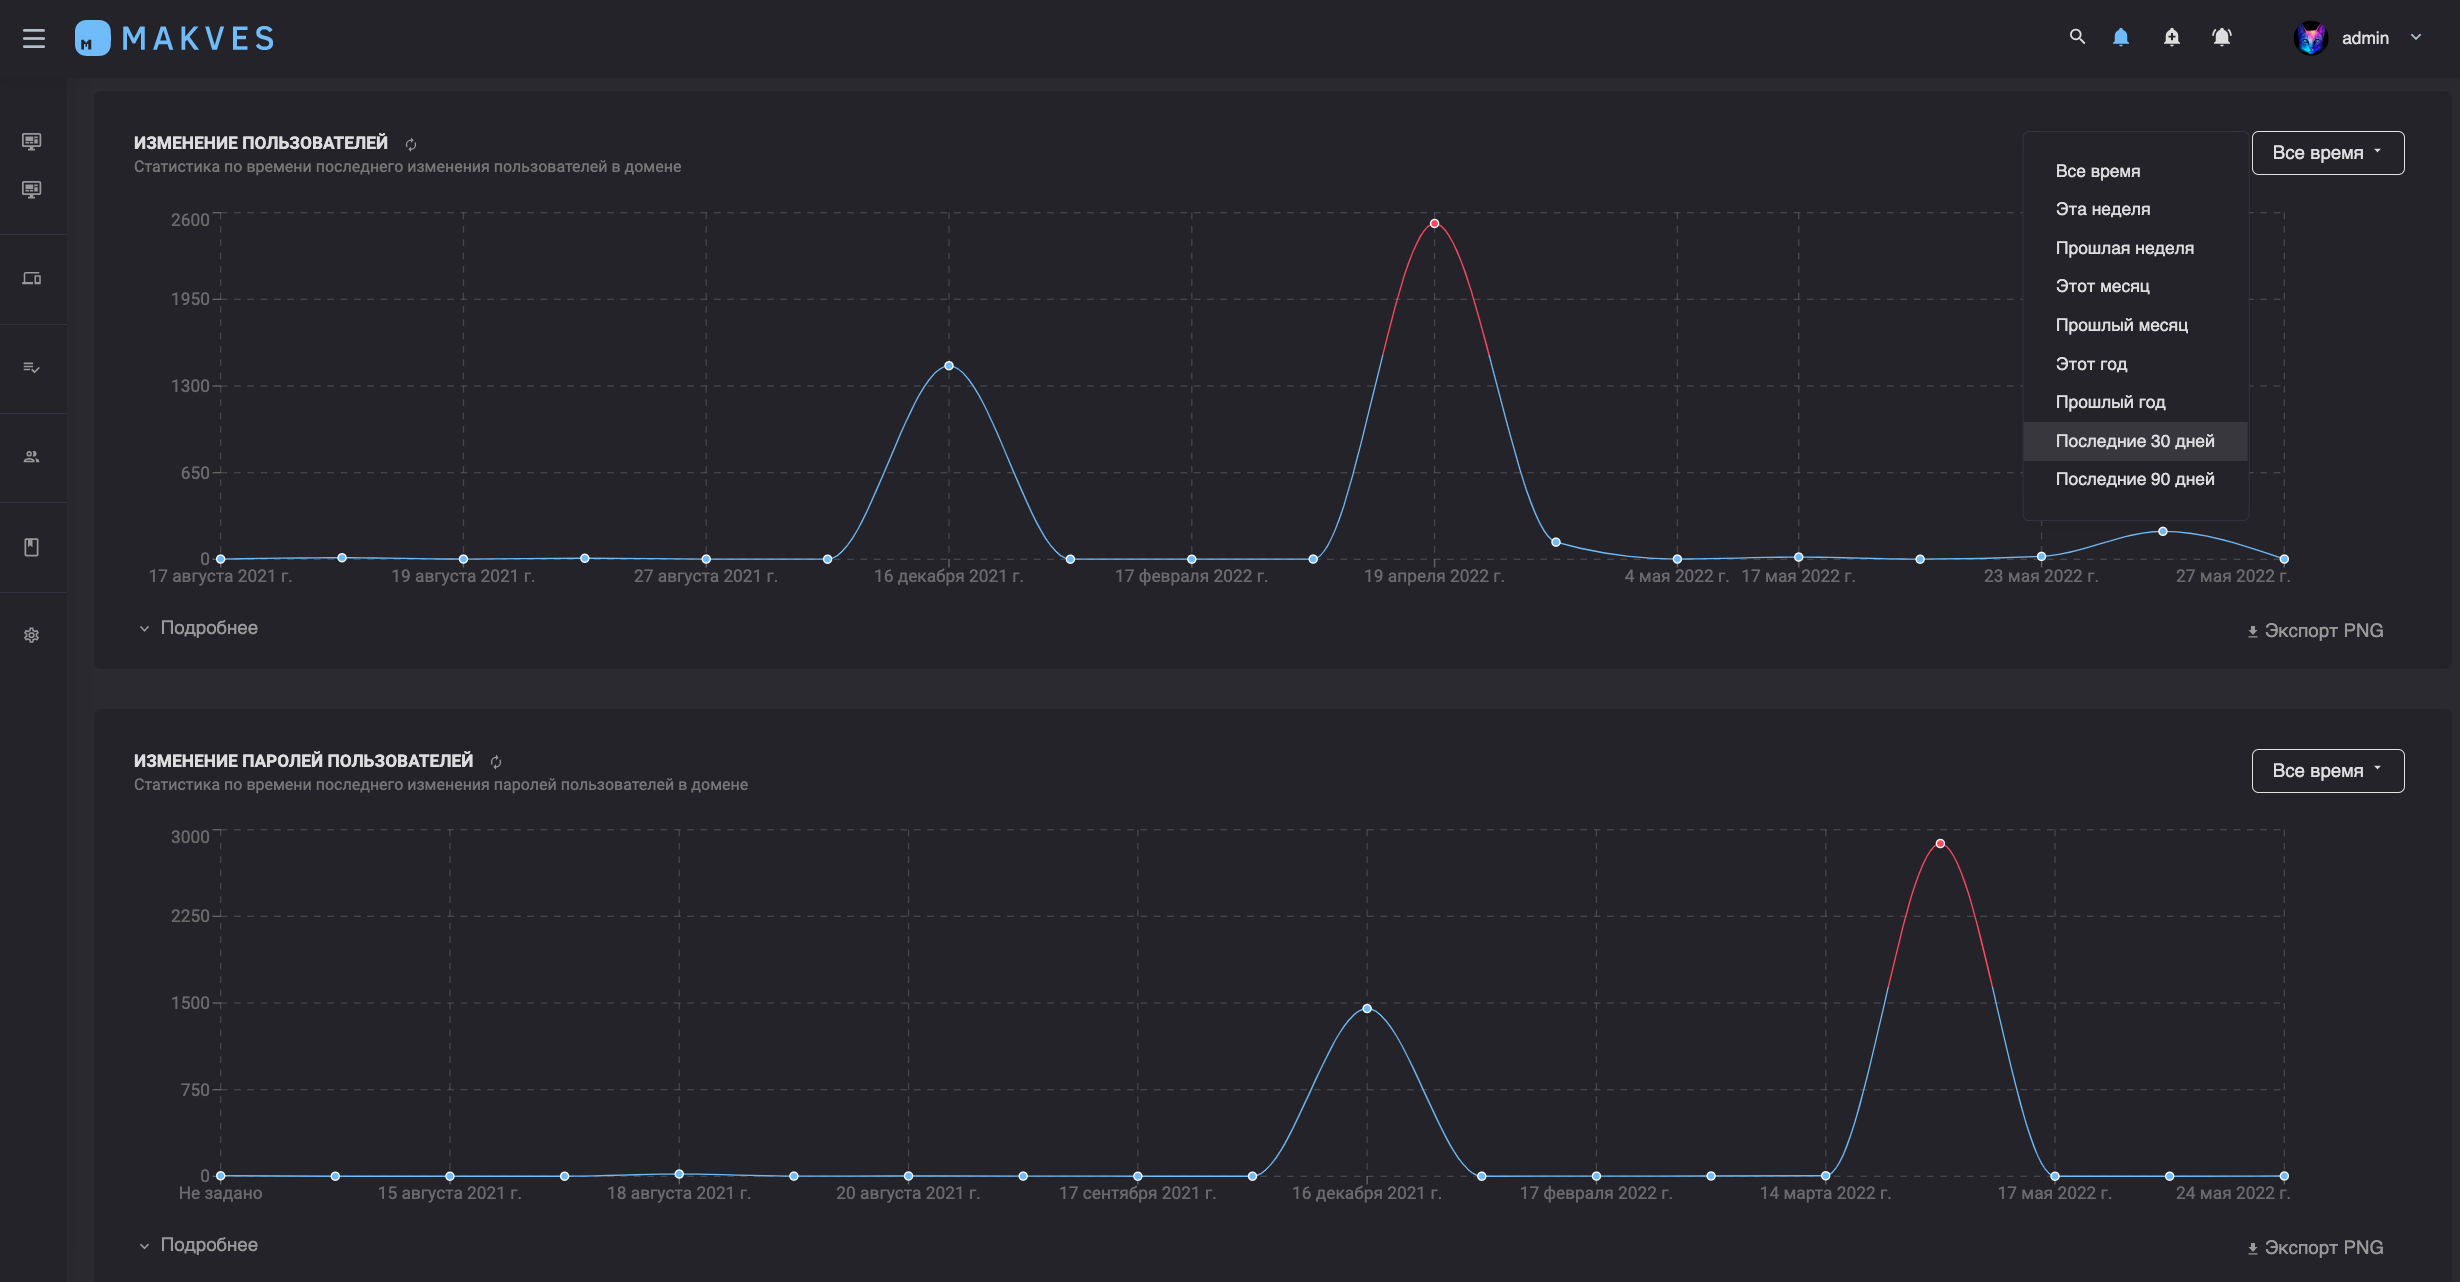Select Эта неделя from period menu
Viewport: 2460px width, 1282px height.
point(2135,209)
